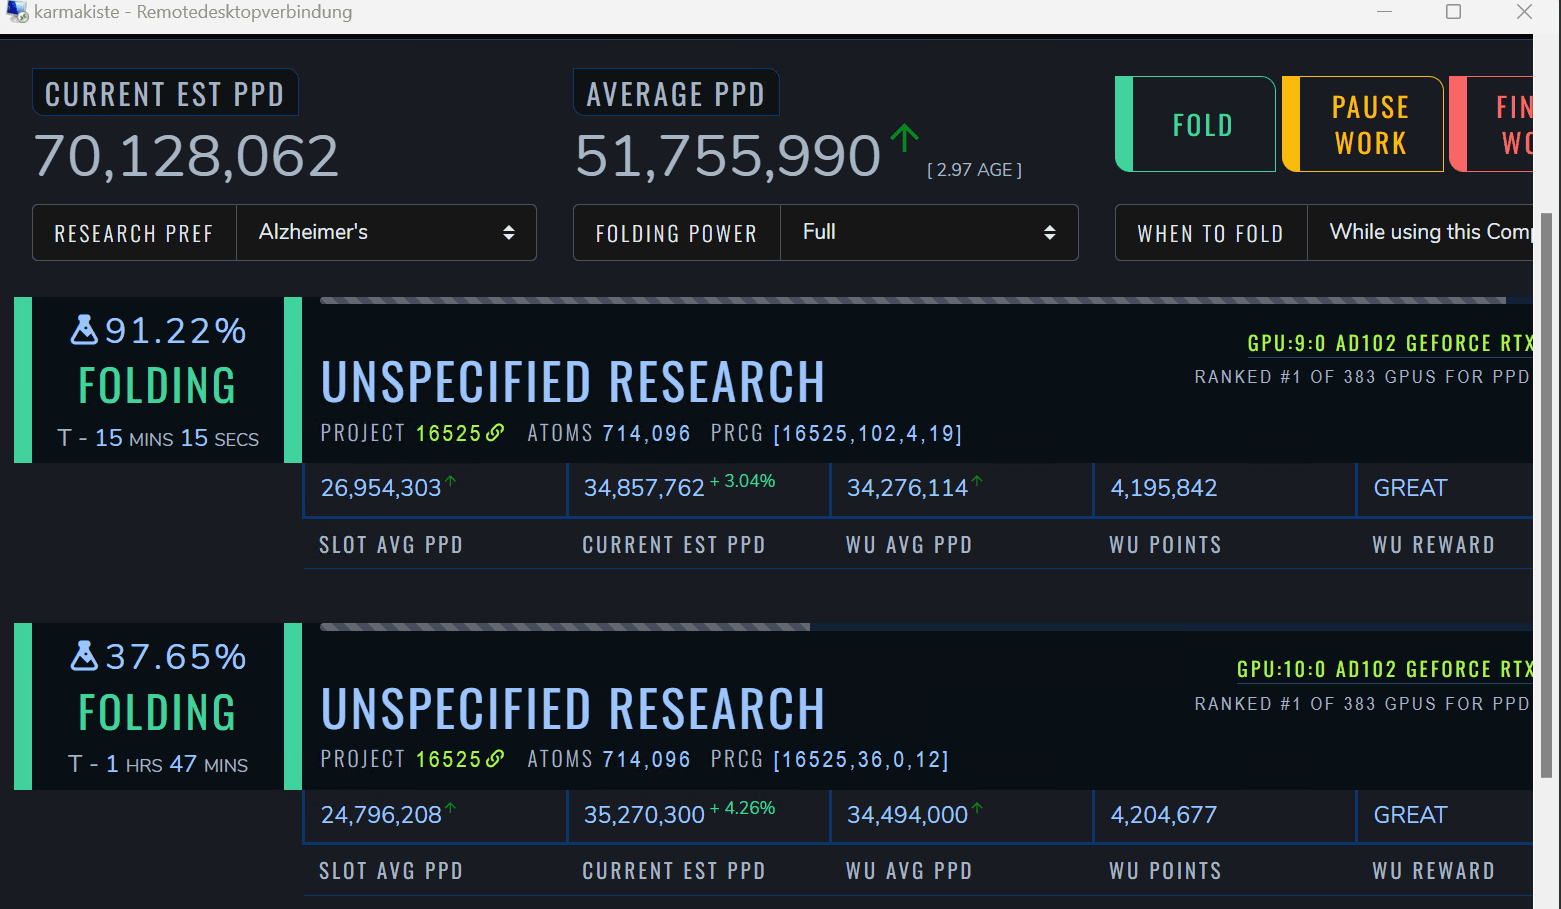Click link icon beside second project 16525
This screenshot has height=909, width=1561.
(x=495, y=759)
